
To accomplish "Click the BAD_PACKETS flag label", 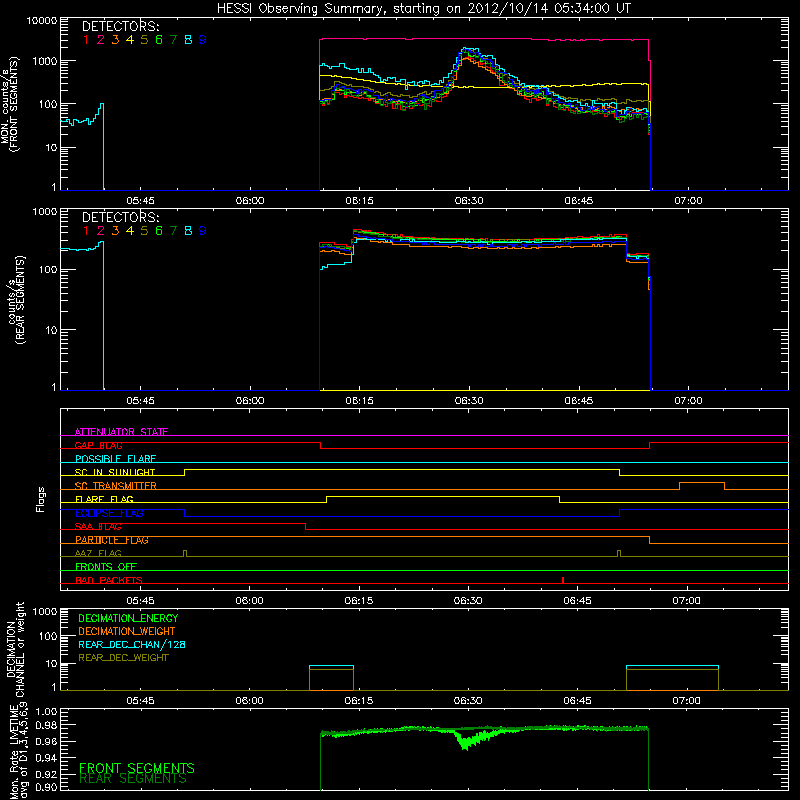I will tap(109, 580).
